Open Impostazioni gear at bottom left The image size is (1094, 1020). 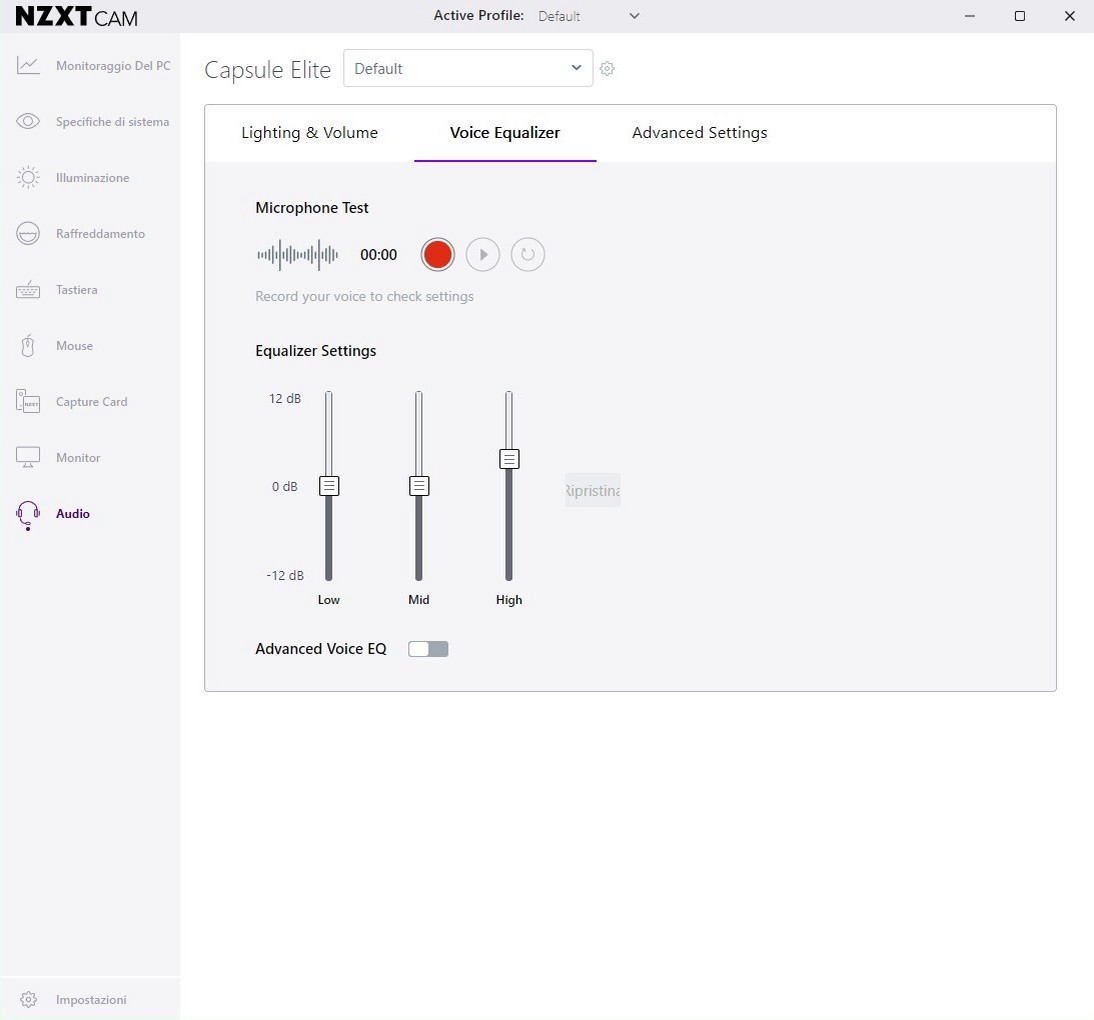tap(28, 1000)
